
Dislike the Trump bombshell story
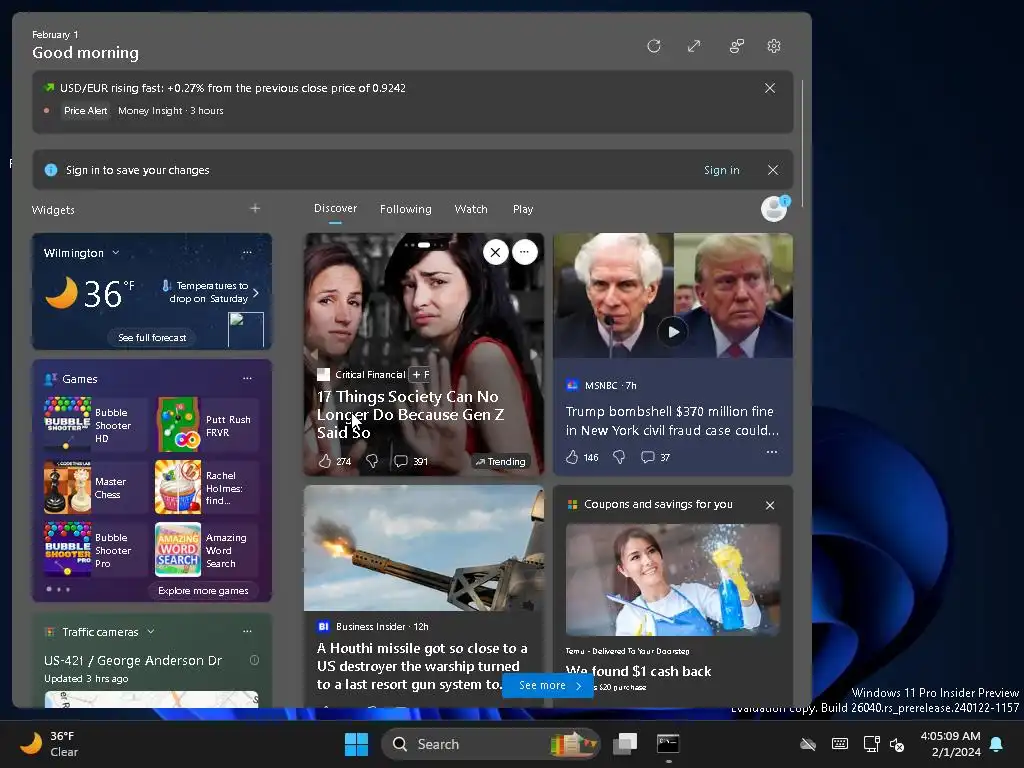pyautogui.click(x=619, y=457)
